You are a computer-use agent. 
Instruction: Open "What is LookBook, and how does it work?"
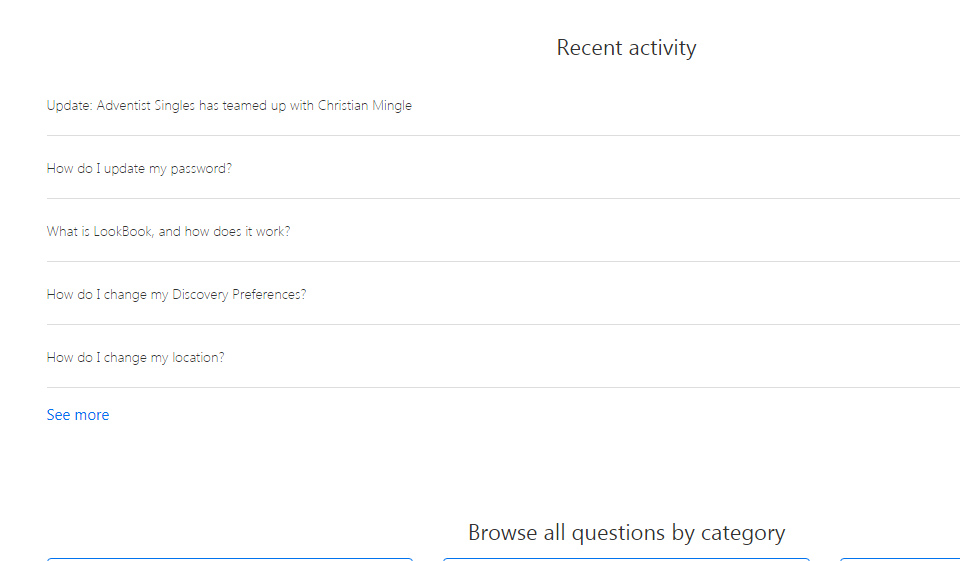tap(168, 231)
